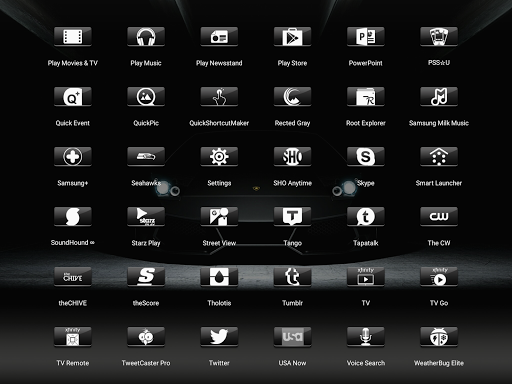Image resolution: width=512 pixels, height=384 pixels.
Task: Click the 'Tumblr' text label
Action: pos(292,303)
